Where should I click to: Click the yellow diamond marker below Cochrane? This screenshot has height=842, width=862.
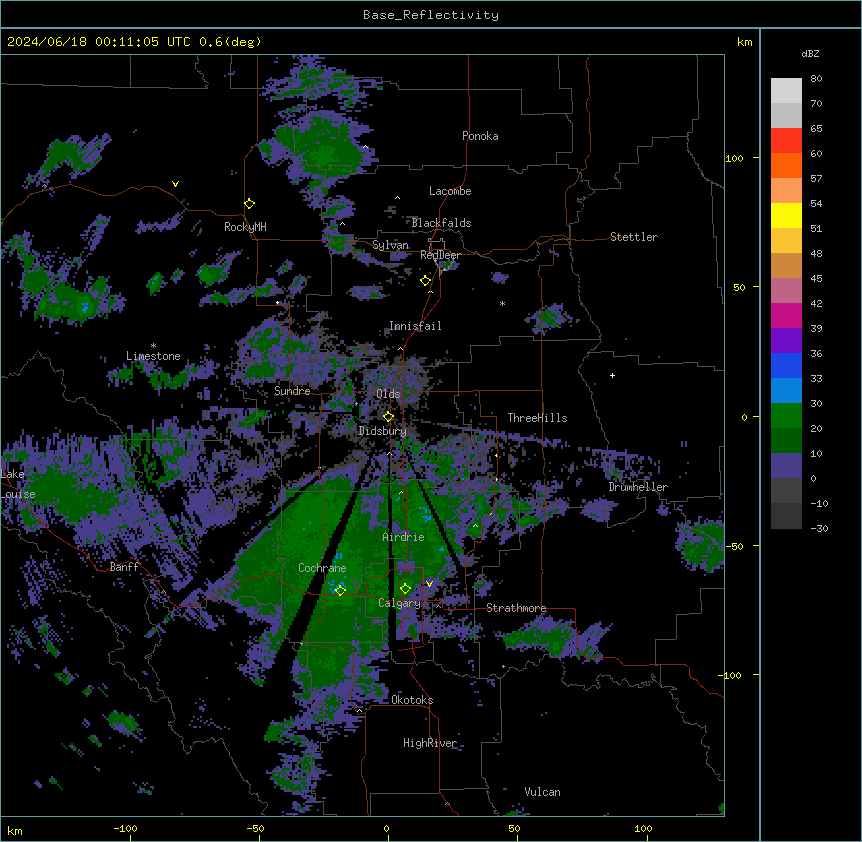[x=340, y=590]
